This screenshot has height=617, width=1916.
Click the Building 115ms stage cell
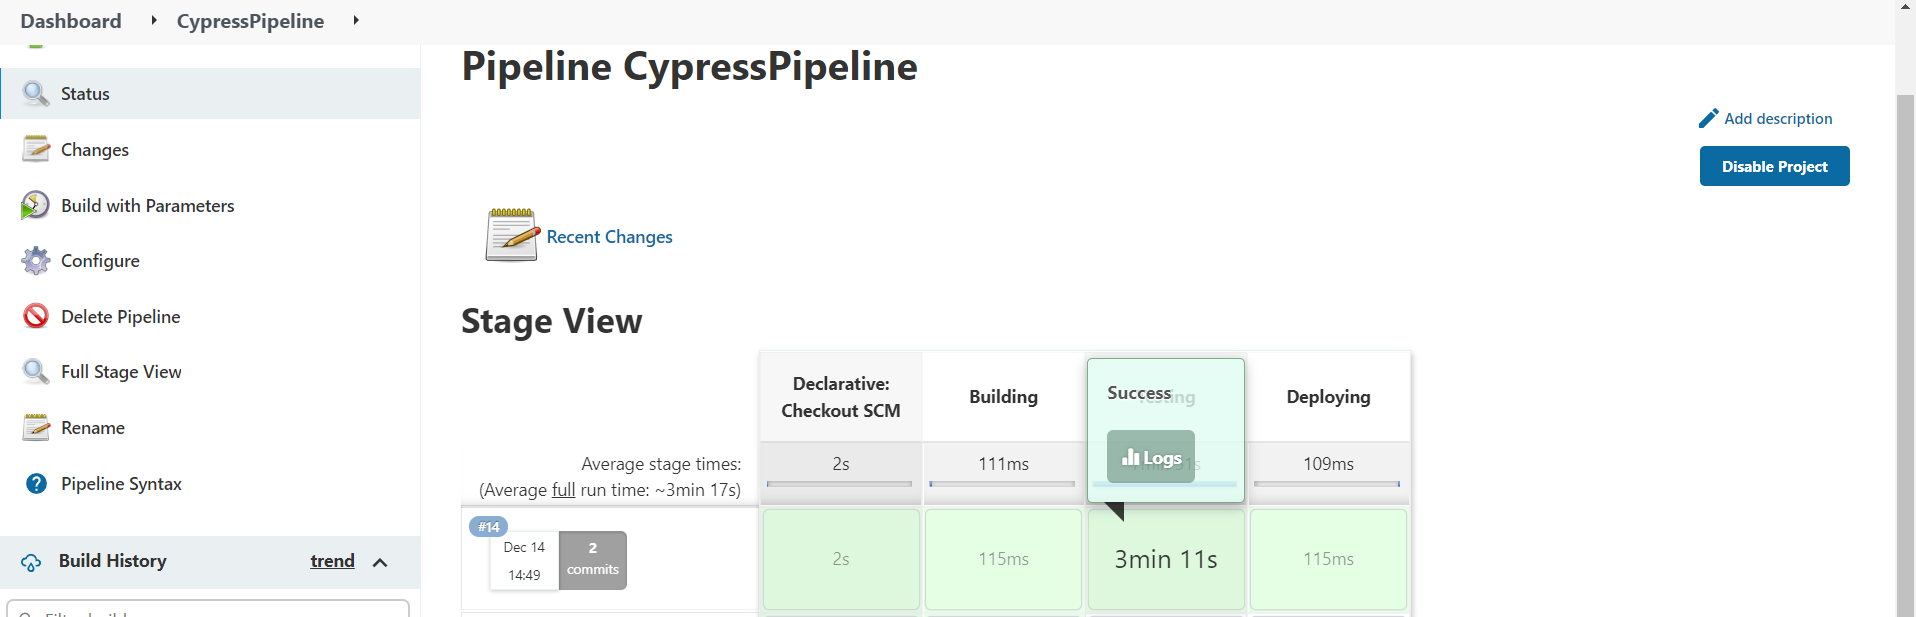click(1003, 559)
